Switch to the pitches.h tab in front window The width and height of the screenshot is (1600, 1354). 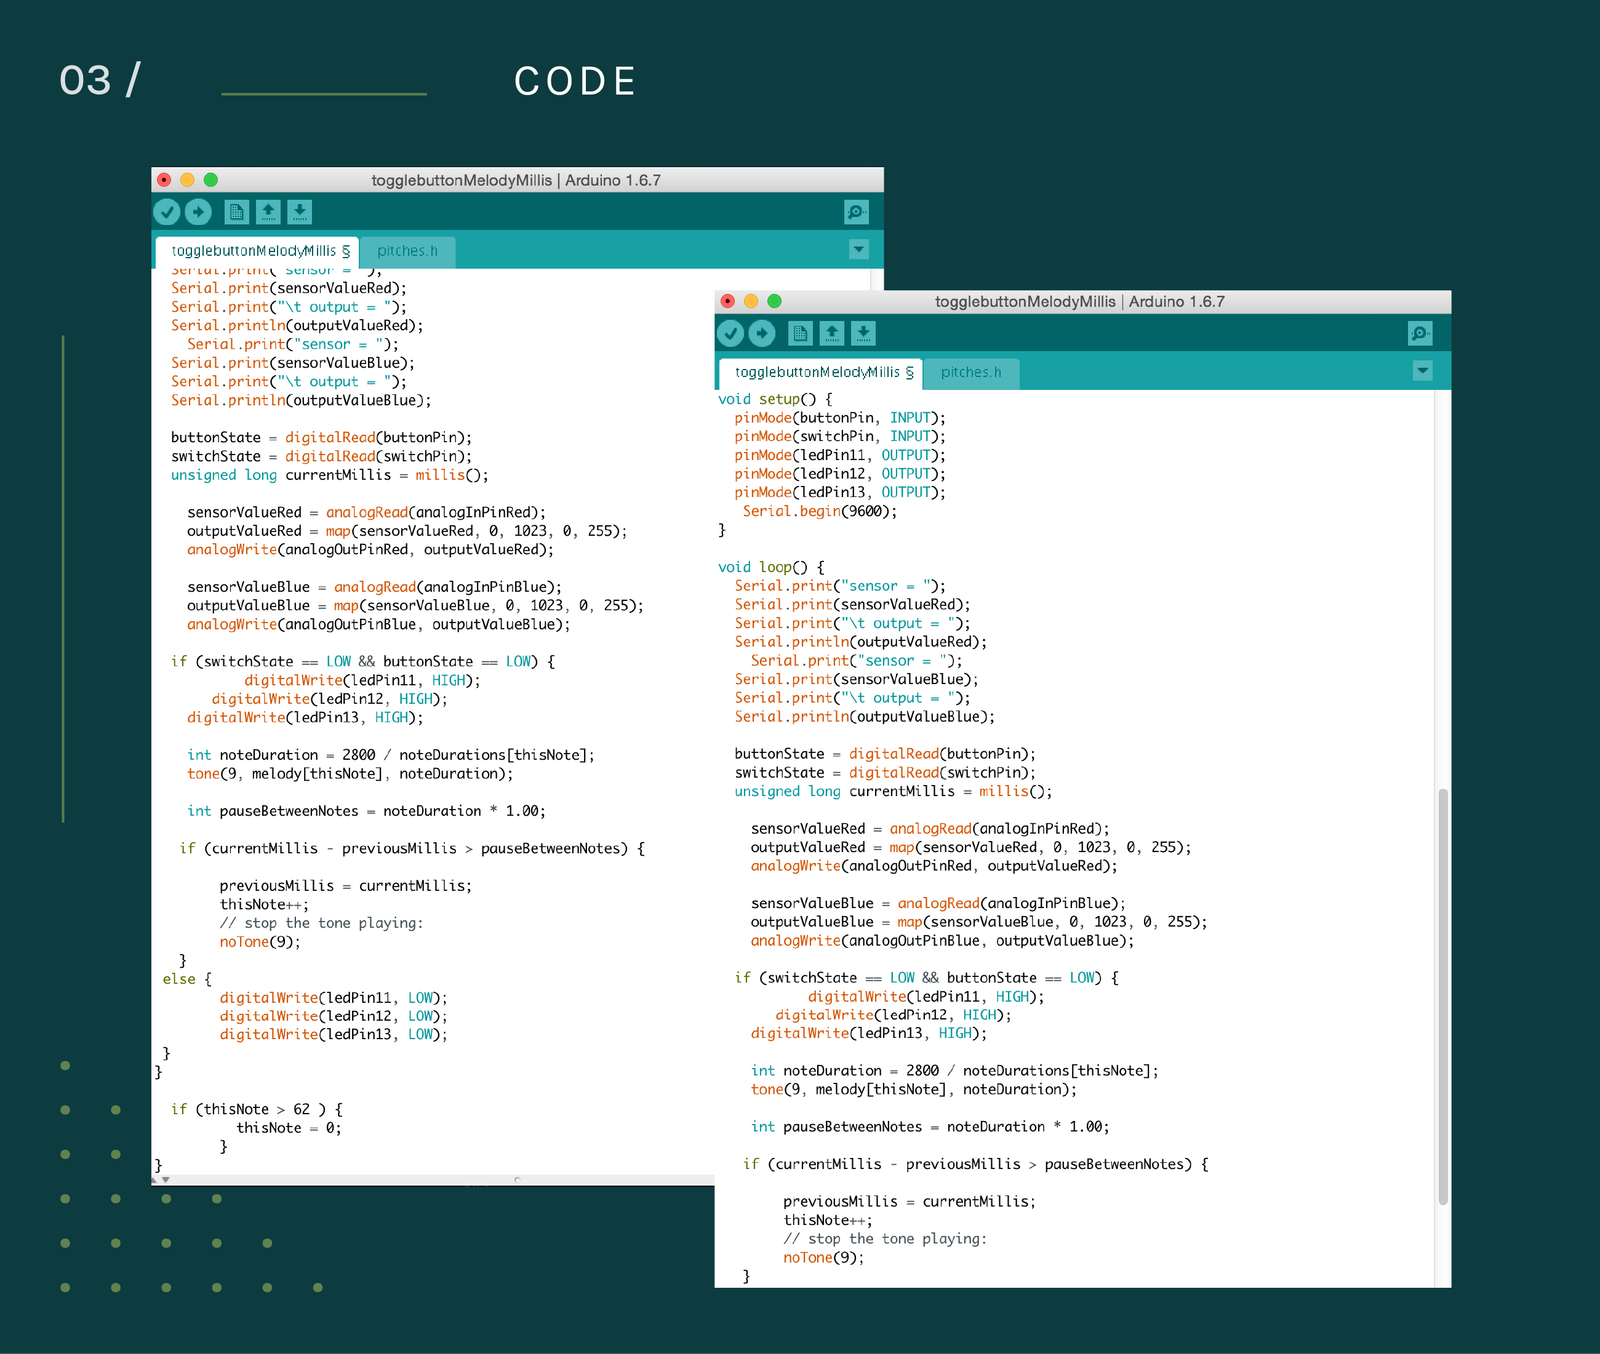coord(970,372)
